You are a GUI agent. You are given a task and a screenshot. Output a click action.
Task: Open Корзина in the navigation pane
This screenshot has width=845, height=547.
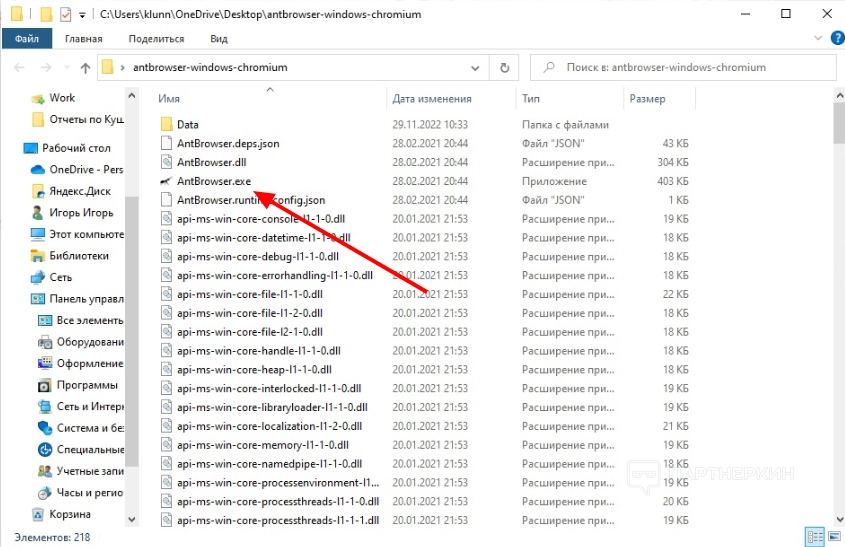tap(70, 514)
